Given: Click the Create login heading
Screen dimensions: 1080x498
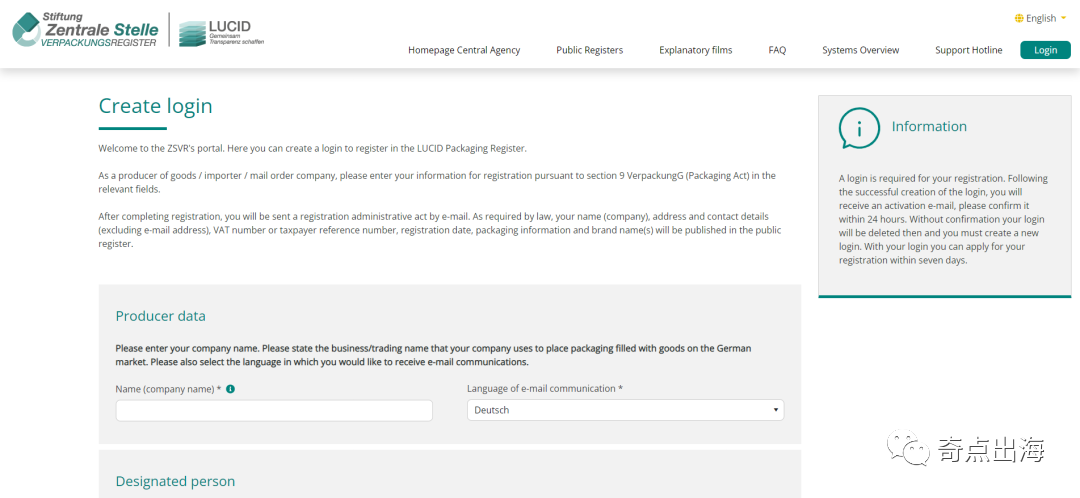Looking at the screenshot, I should (x=155, y=106).
